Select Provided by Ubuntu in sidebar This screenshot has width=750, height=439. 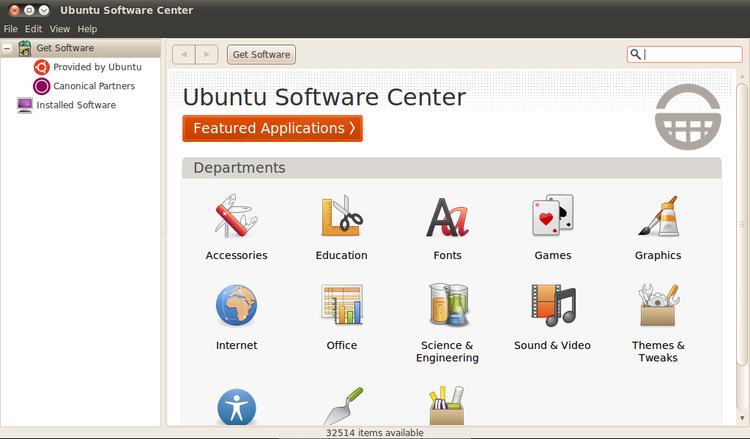[x=98, y=67]
